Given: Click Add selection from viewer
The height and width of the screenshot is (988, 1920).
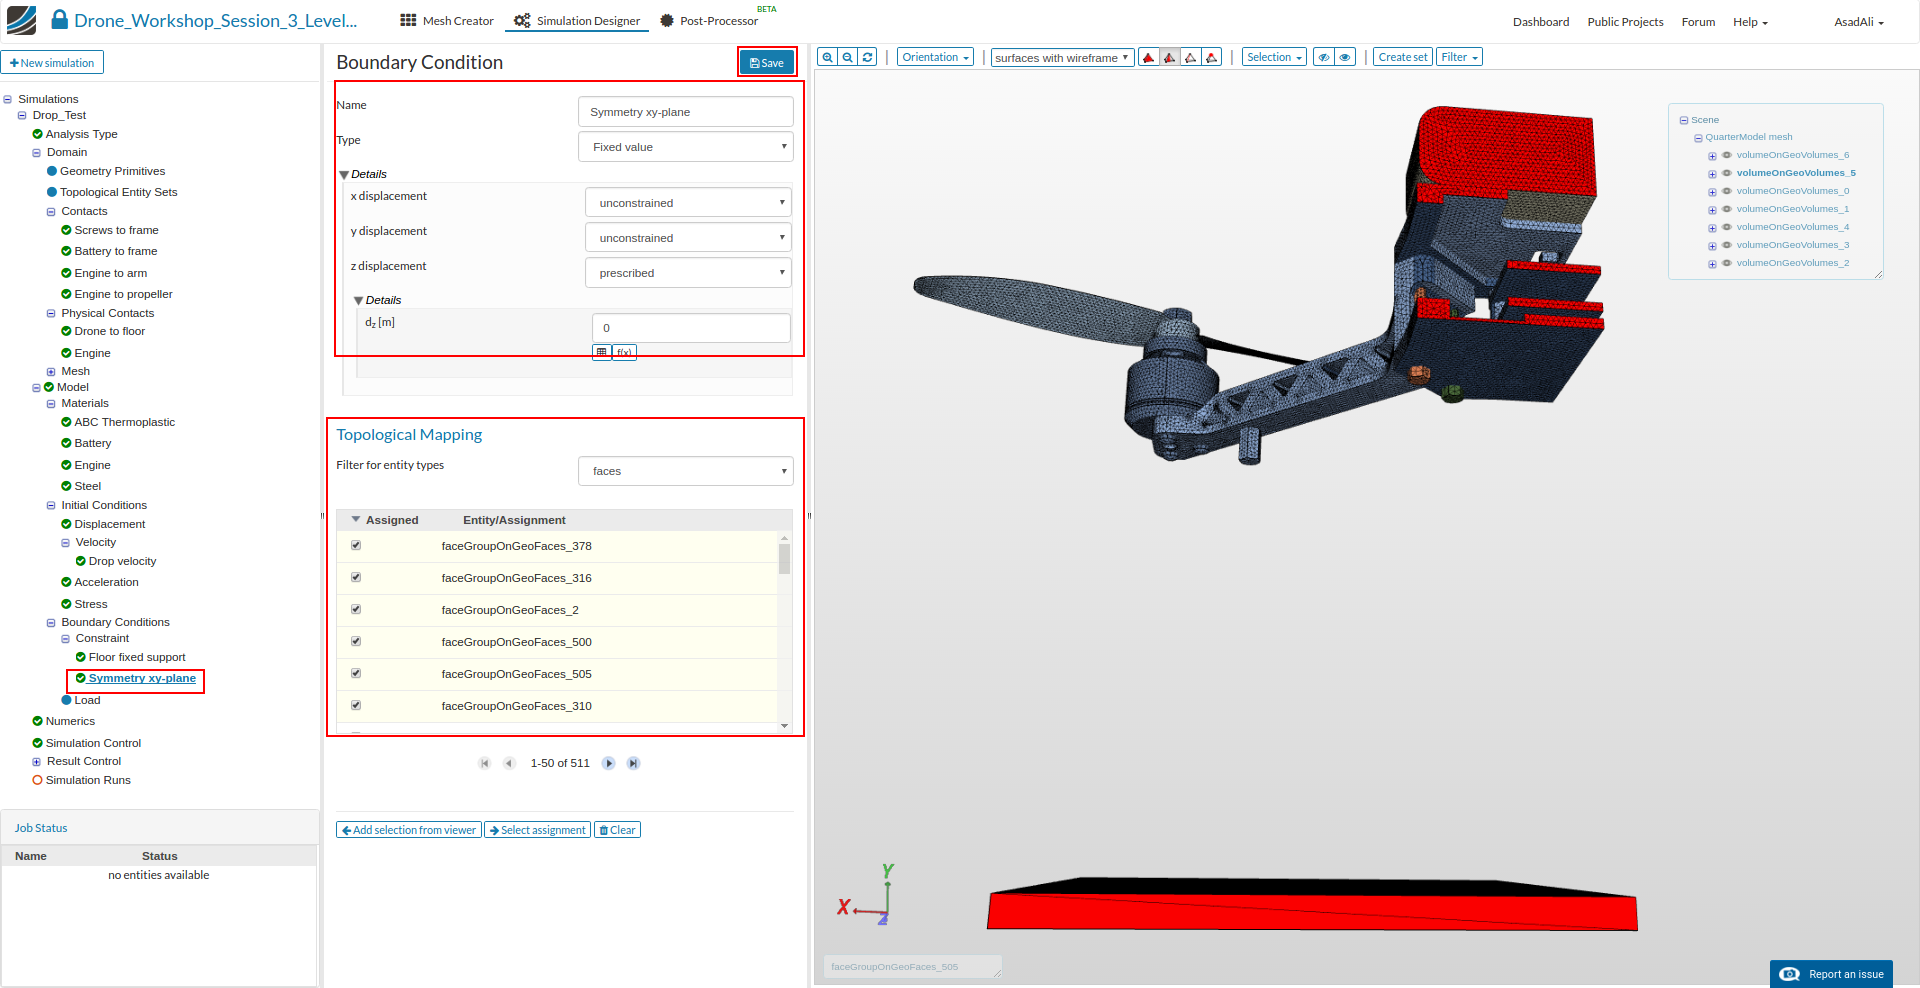Looking at the screenshot, I should 409,830.
